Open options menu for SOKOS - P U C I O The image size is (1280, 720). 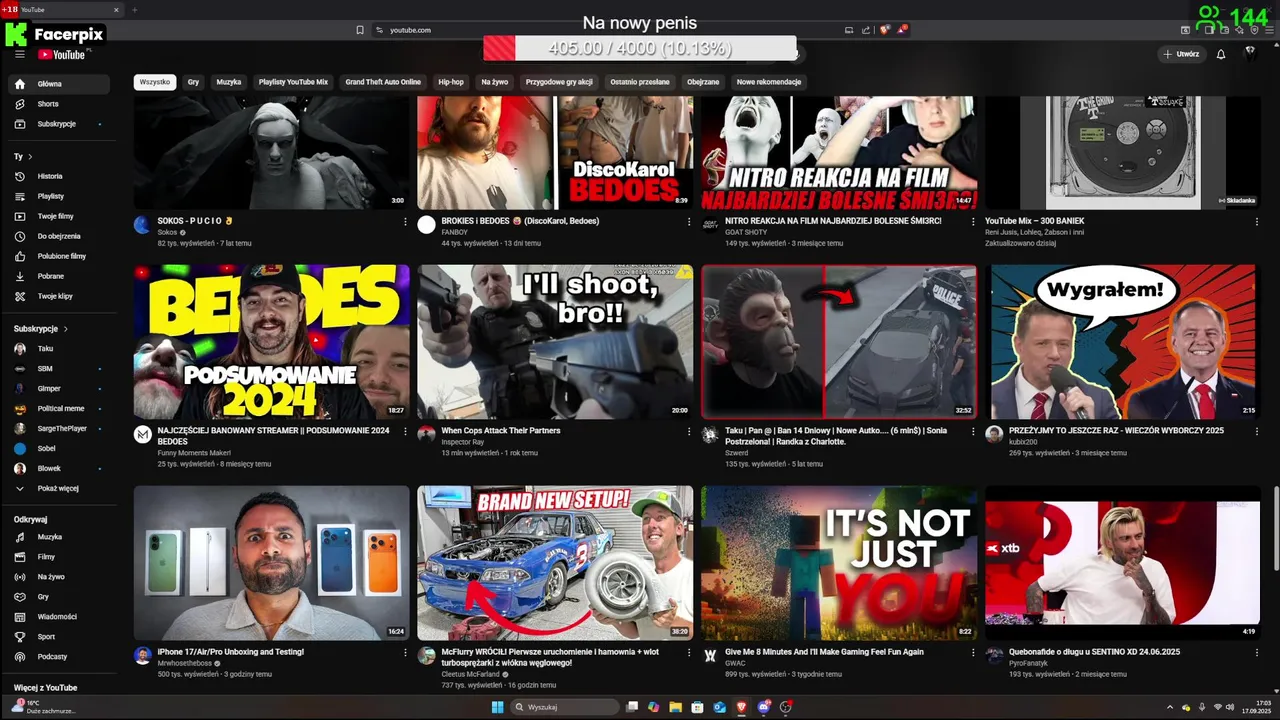(405, 222)
